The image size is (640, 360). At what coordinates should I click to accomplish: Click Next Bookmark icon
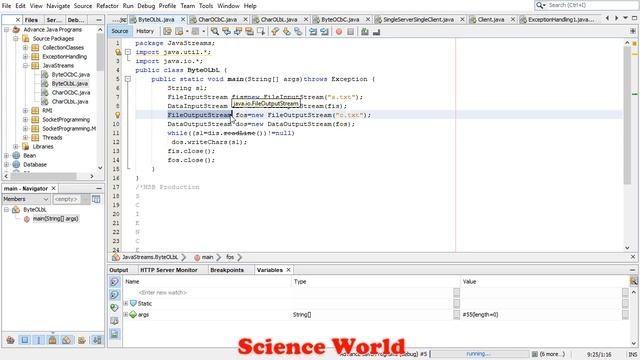coord(287,31)
